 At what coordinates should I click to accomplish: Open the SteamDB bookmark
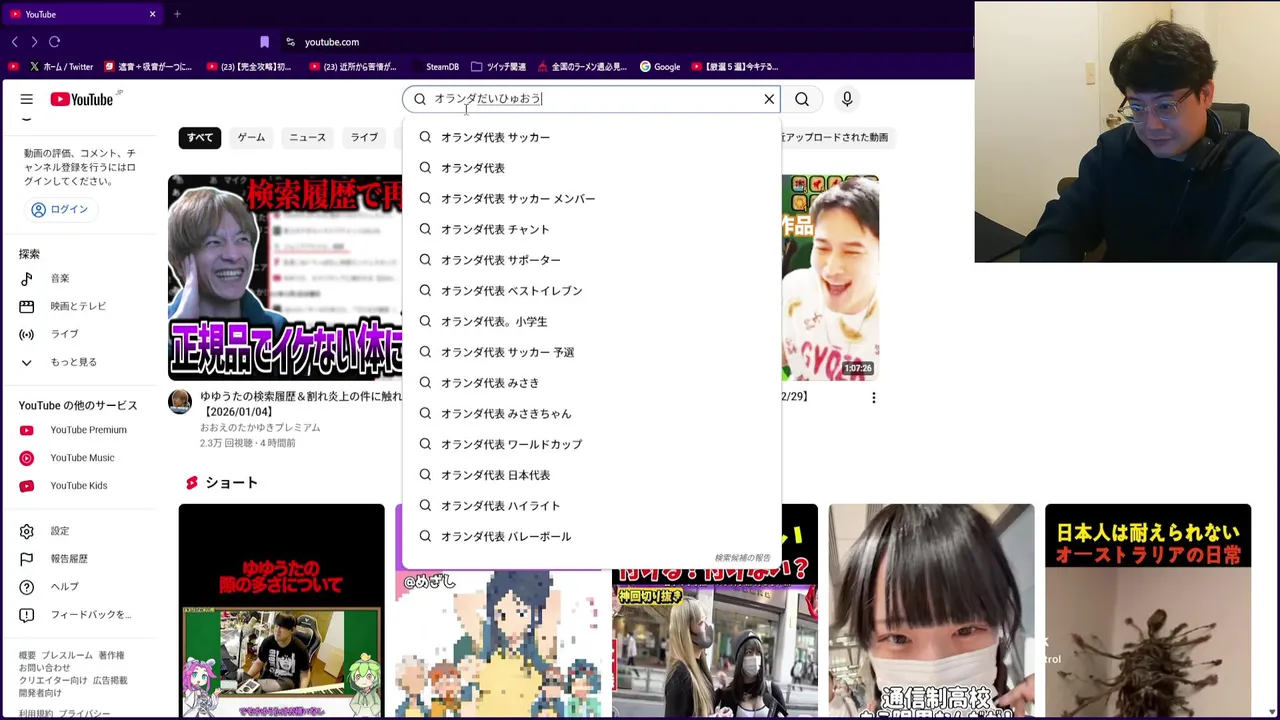click(x=435, y=67)
